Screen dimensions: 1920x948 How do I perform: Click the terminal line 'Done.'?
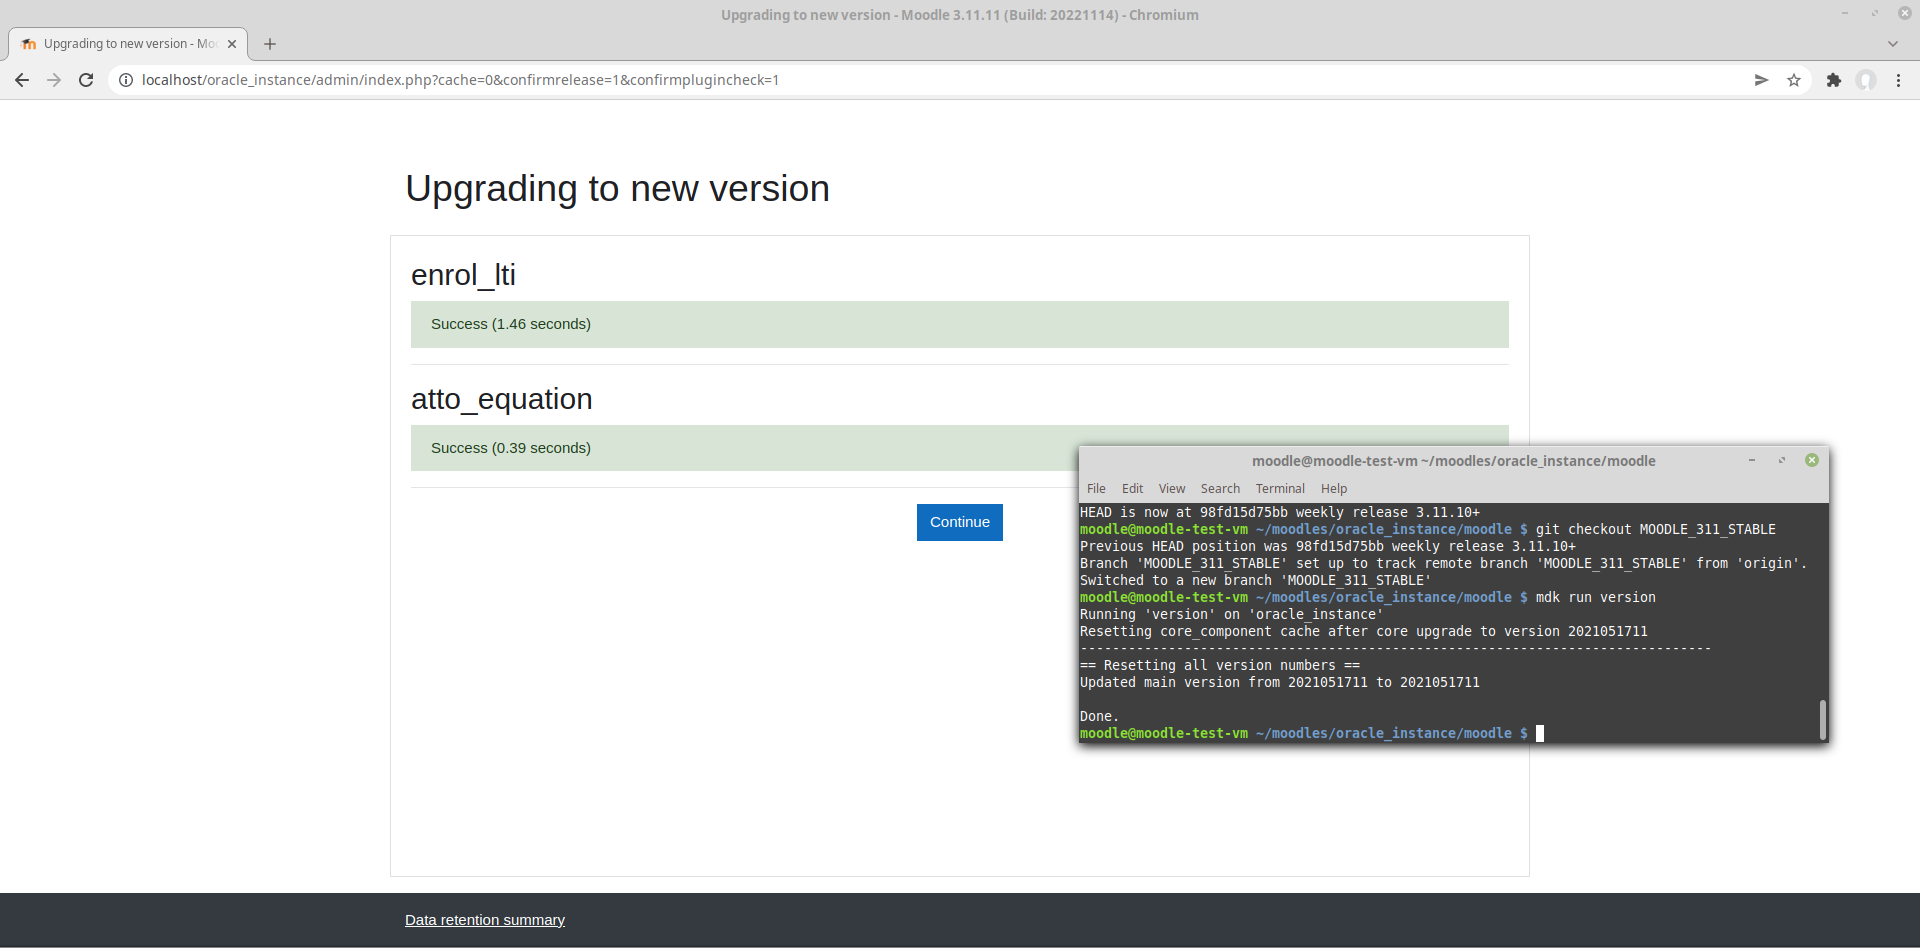point(1099,716)
